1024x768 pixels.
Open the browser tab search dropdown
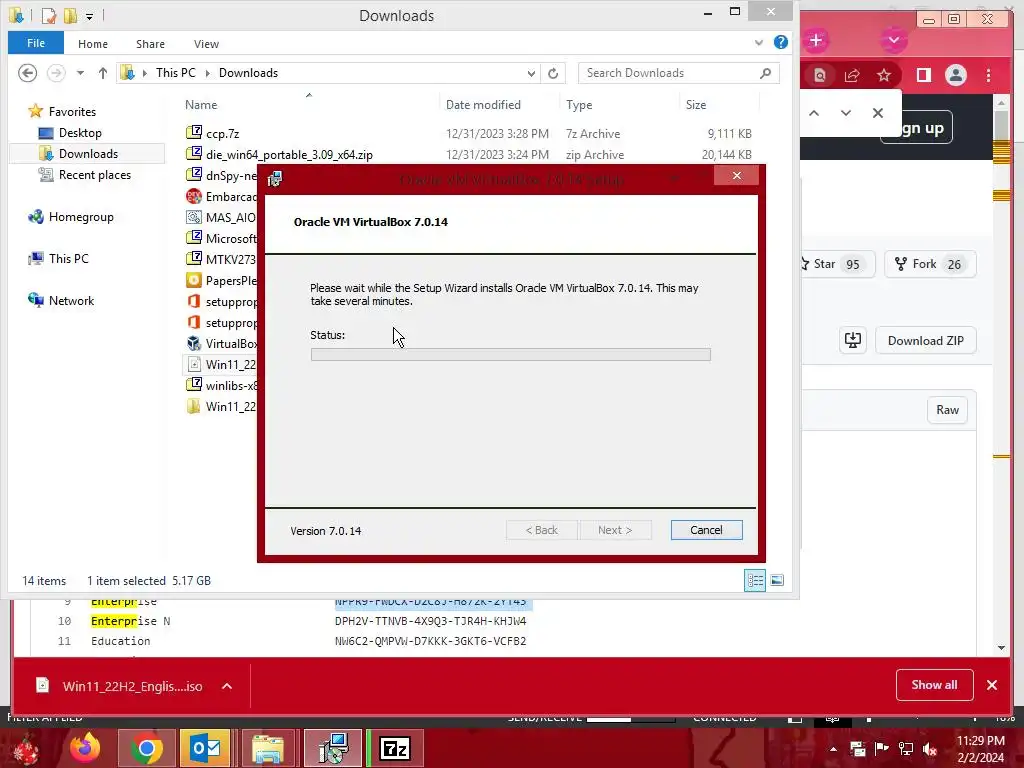(893, 40)
